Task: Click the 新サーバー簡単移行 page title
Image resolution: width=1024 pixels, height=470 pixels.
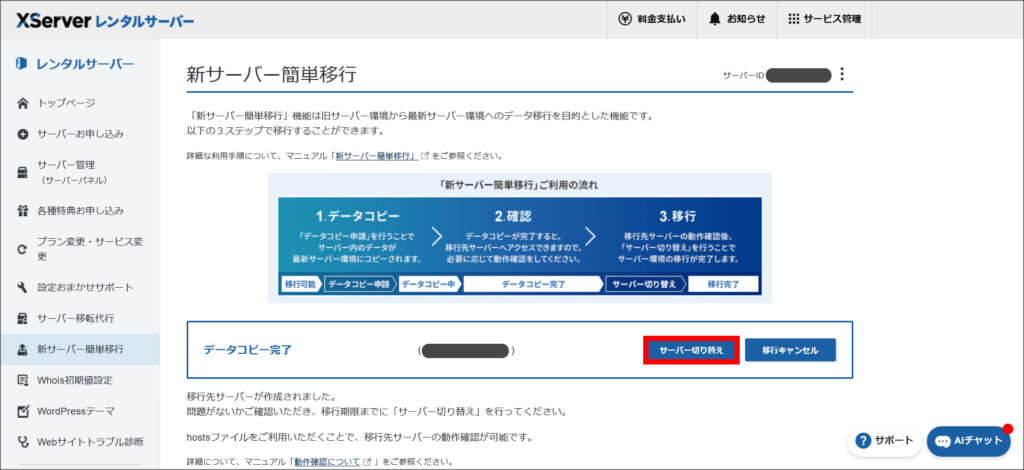Action: [x=272, y=74]
